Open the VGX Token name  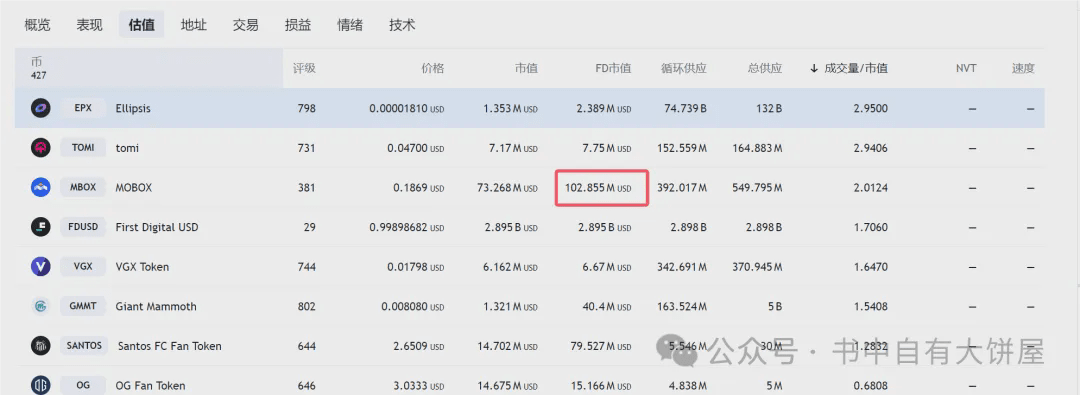(x=142, y=267)
